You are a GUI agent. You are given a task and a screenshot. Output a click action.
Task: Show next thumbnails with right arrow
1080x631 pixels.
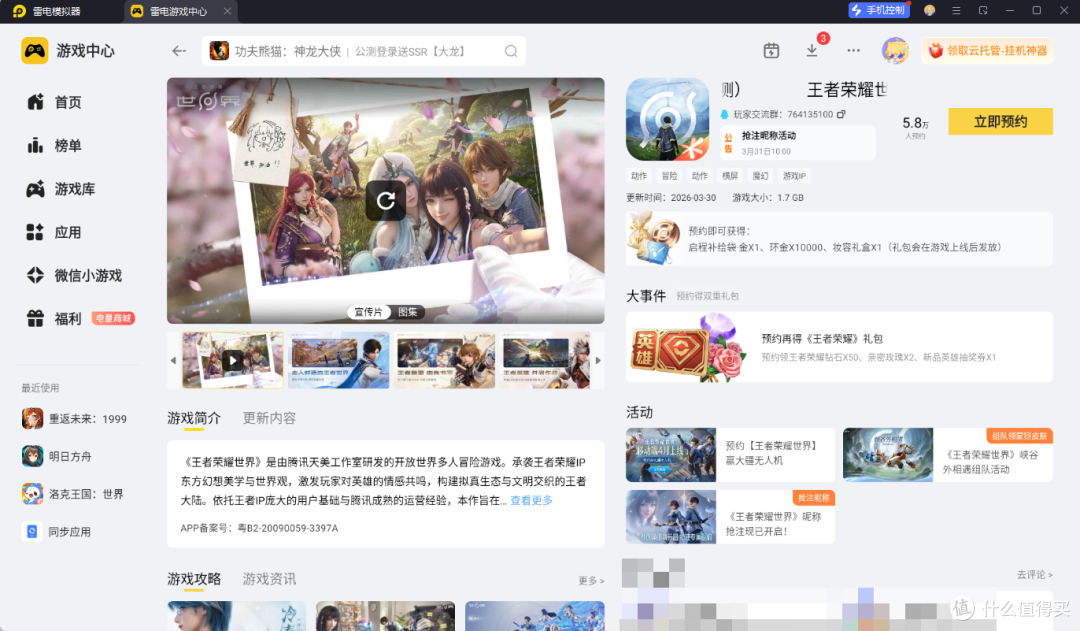click(x=598, y=360)
